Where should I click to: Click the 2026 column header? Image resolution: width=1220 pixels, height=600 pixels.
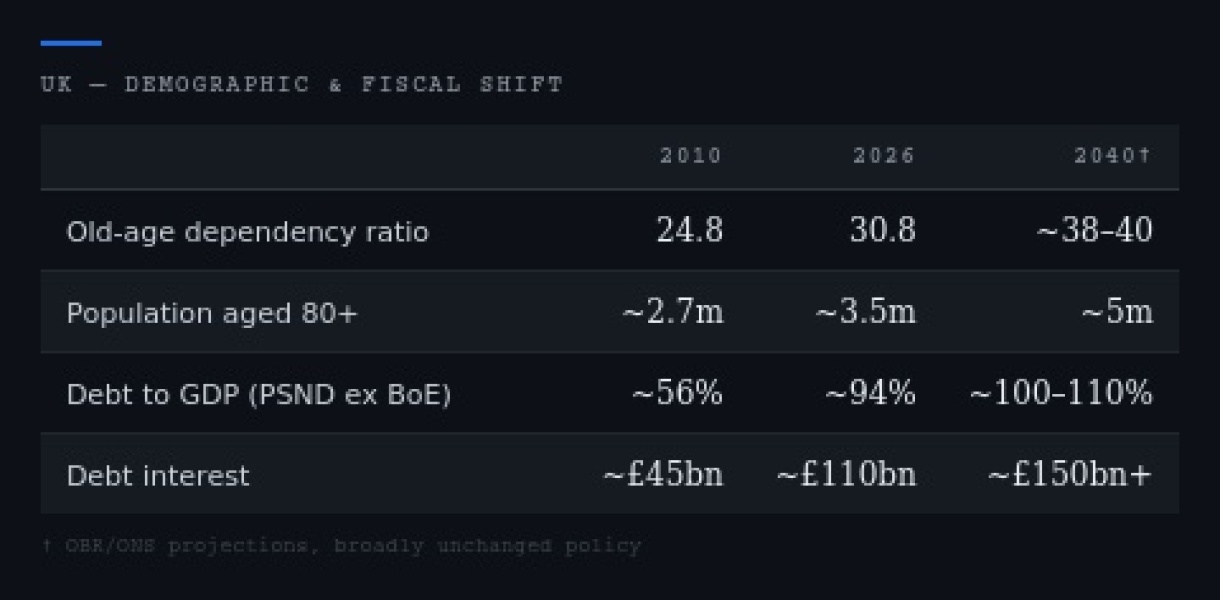point(884,156)
